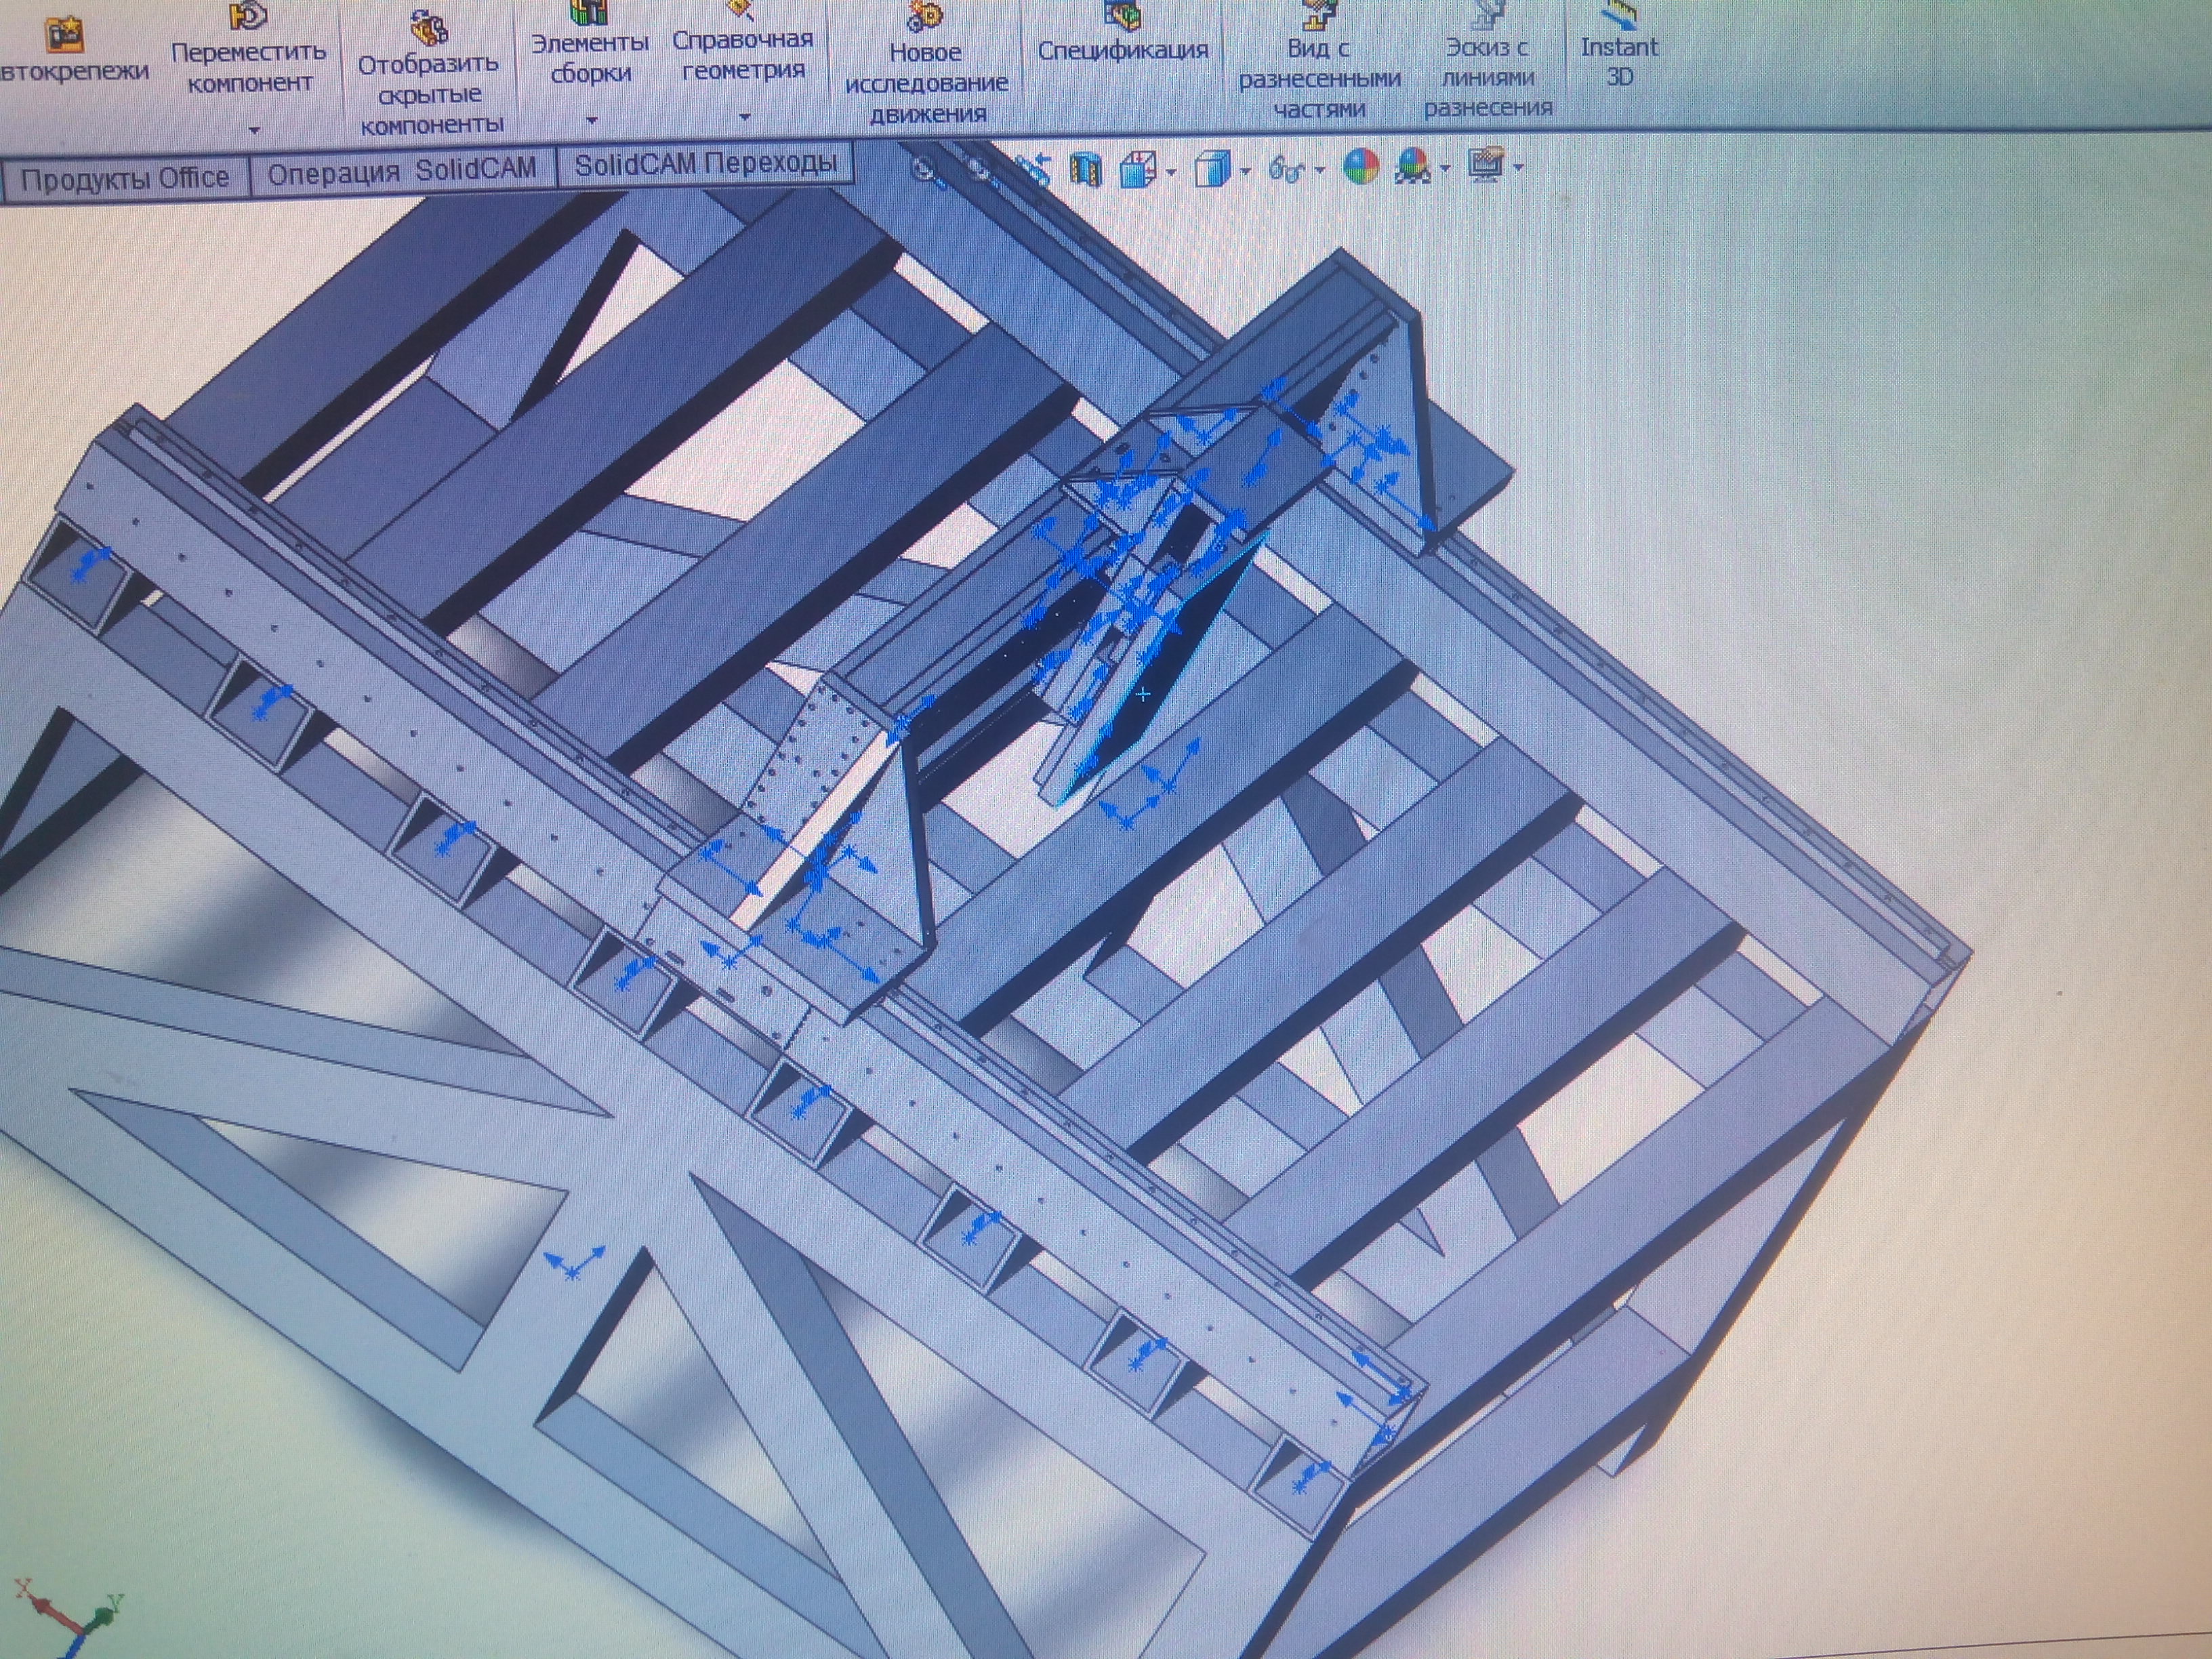The width and height of the screenshot is (2212, 1659).
Task: Expand Display Style dropdown arrow
Action: pos(1245,171)
